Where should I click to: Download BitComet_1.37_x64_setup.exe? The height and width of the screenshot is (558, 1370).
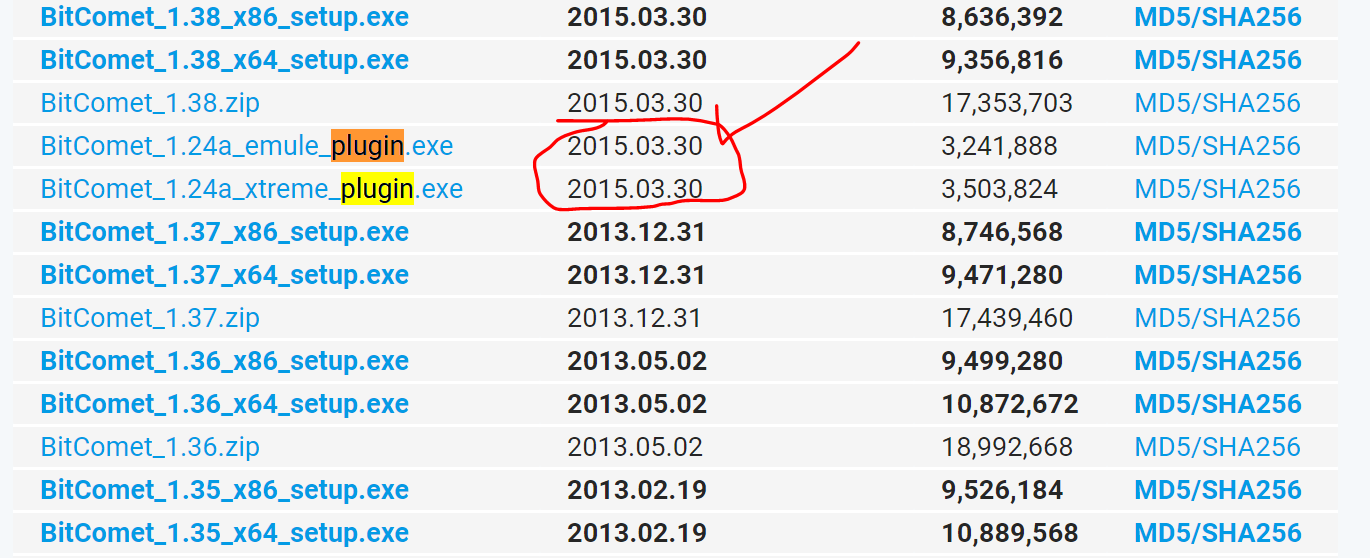click(x=225, y=275)
